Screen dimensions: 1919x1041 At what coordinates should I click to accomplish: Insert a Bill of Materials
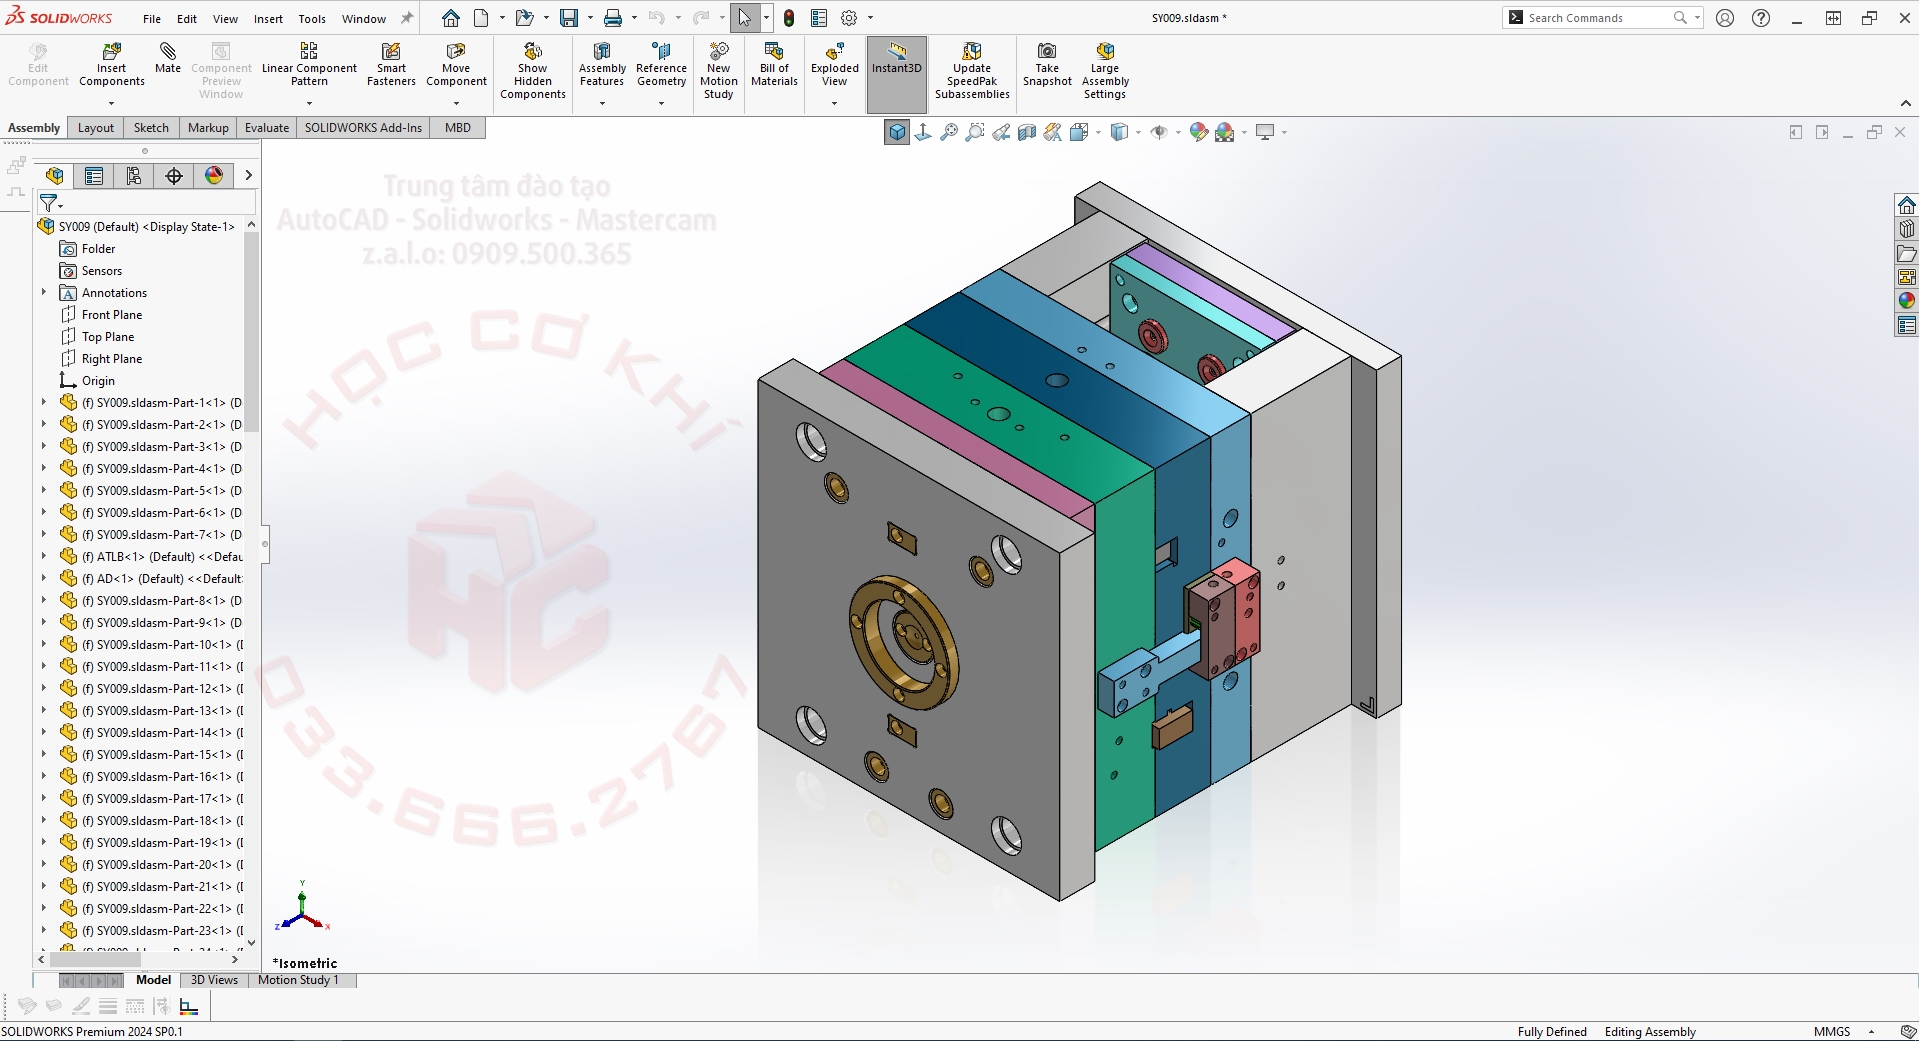[774, 65]
